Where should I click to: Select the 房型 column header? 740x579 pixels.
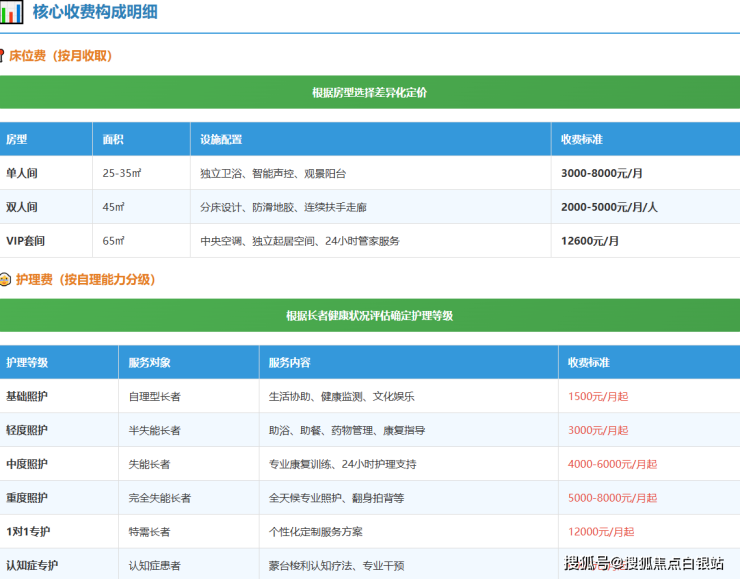pyautogui.click(x=17, y=139)
